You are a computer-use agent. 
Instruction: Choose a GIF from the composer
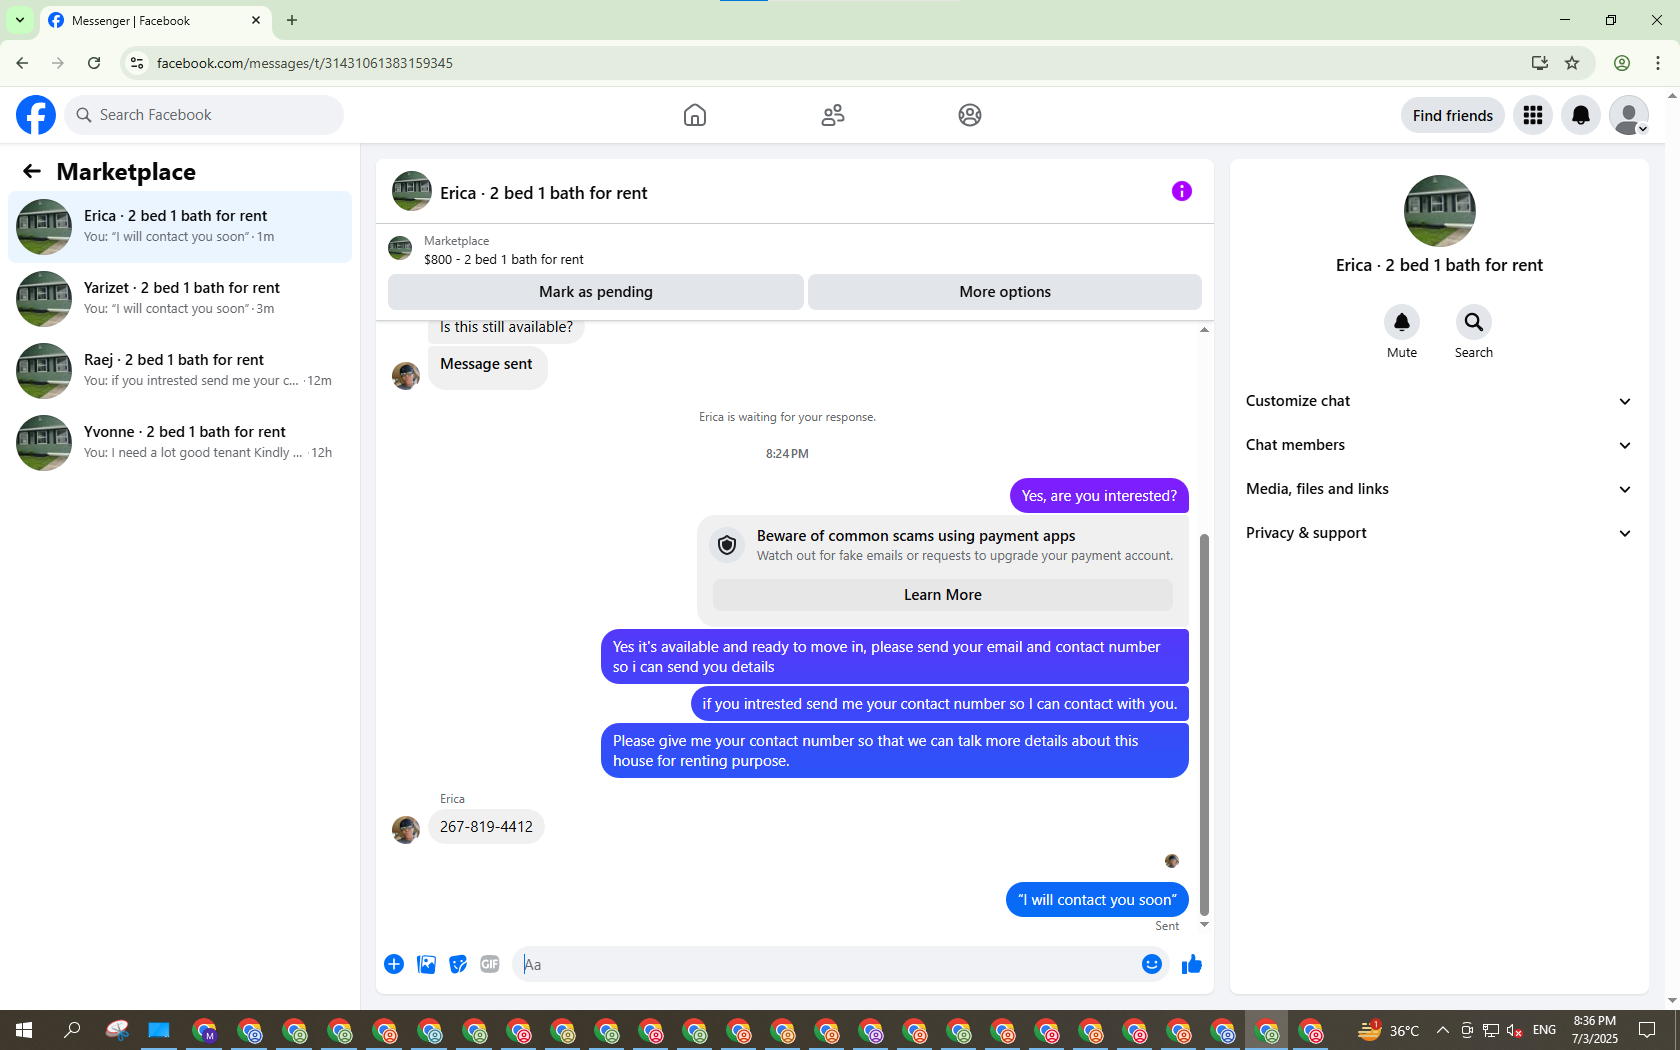tap(490, 964)
